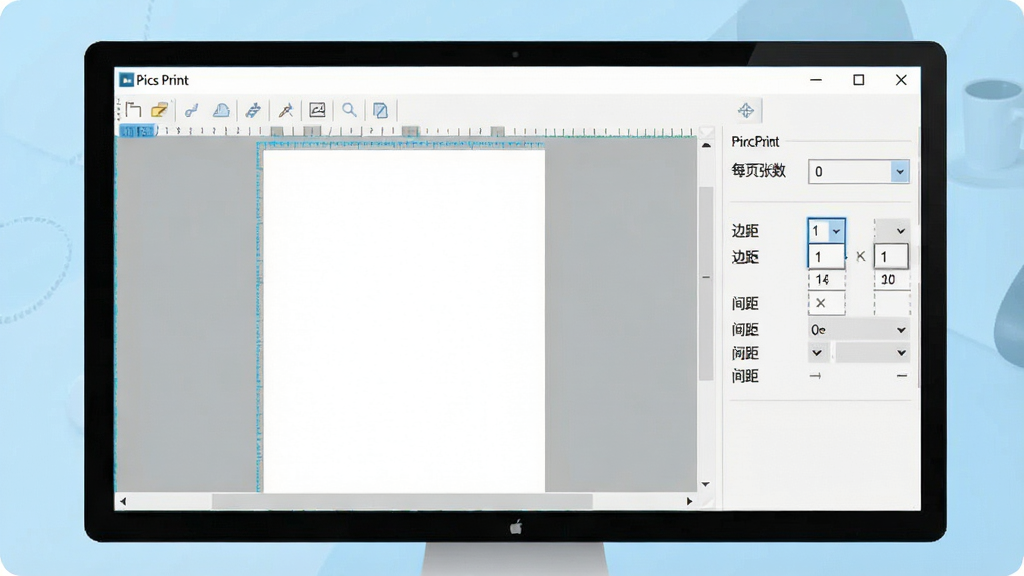Click the blue dome-shaped toolbar icon
1024x576 pixels.
pyautogui.click(x=221, y=110)
